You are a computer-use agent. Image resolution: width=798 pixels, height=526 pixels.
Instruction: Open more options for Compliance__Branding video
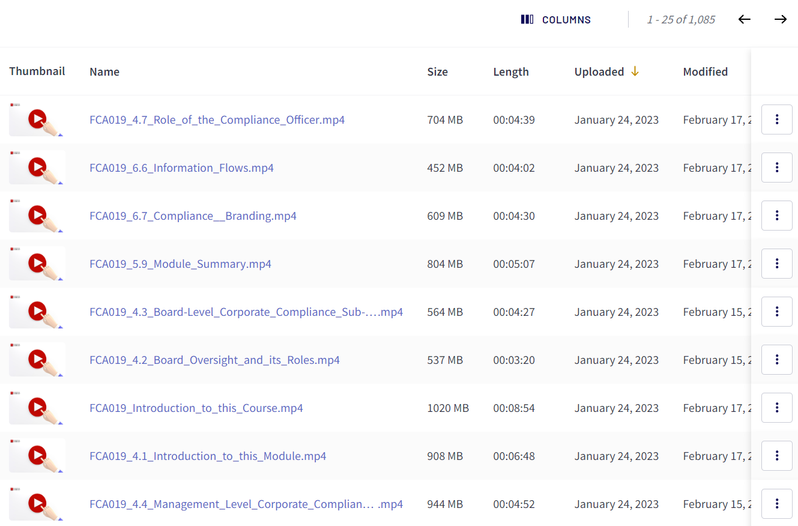(x=777, y=216)
